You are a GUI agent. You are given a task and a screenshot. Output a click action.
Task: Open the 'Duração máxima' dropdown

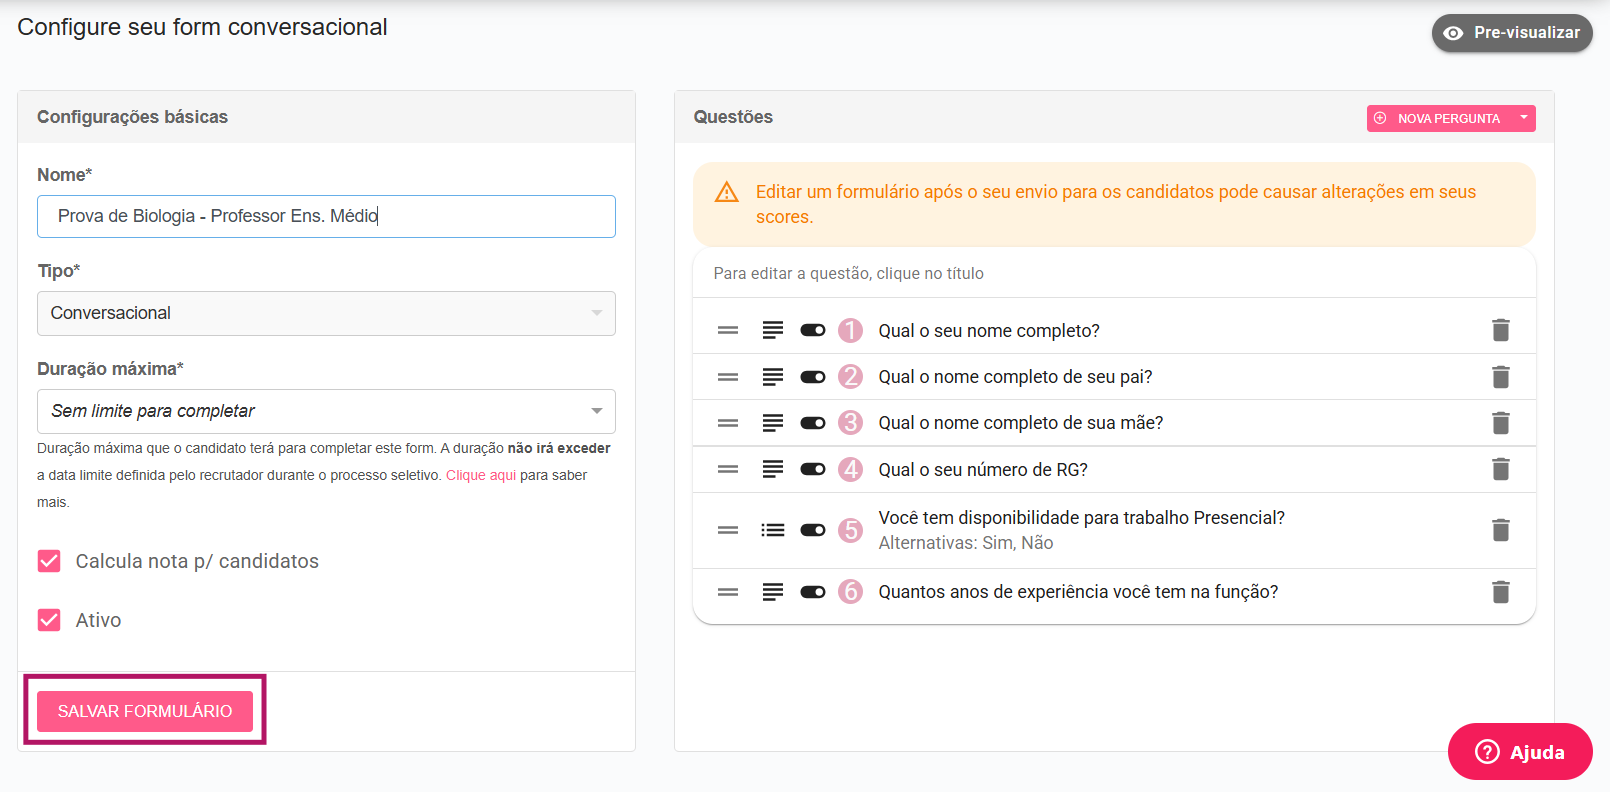coord(326,411)
